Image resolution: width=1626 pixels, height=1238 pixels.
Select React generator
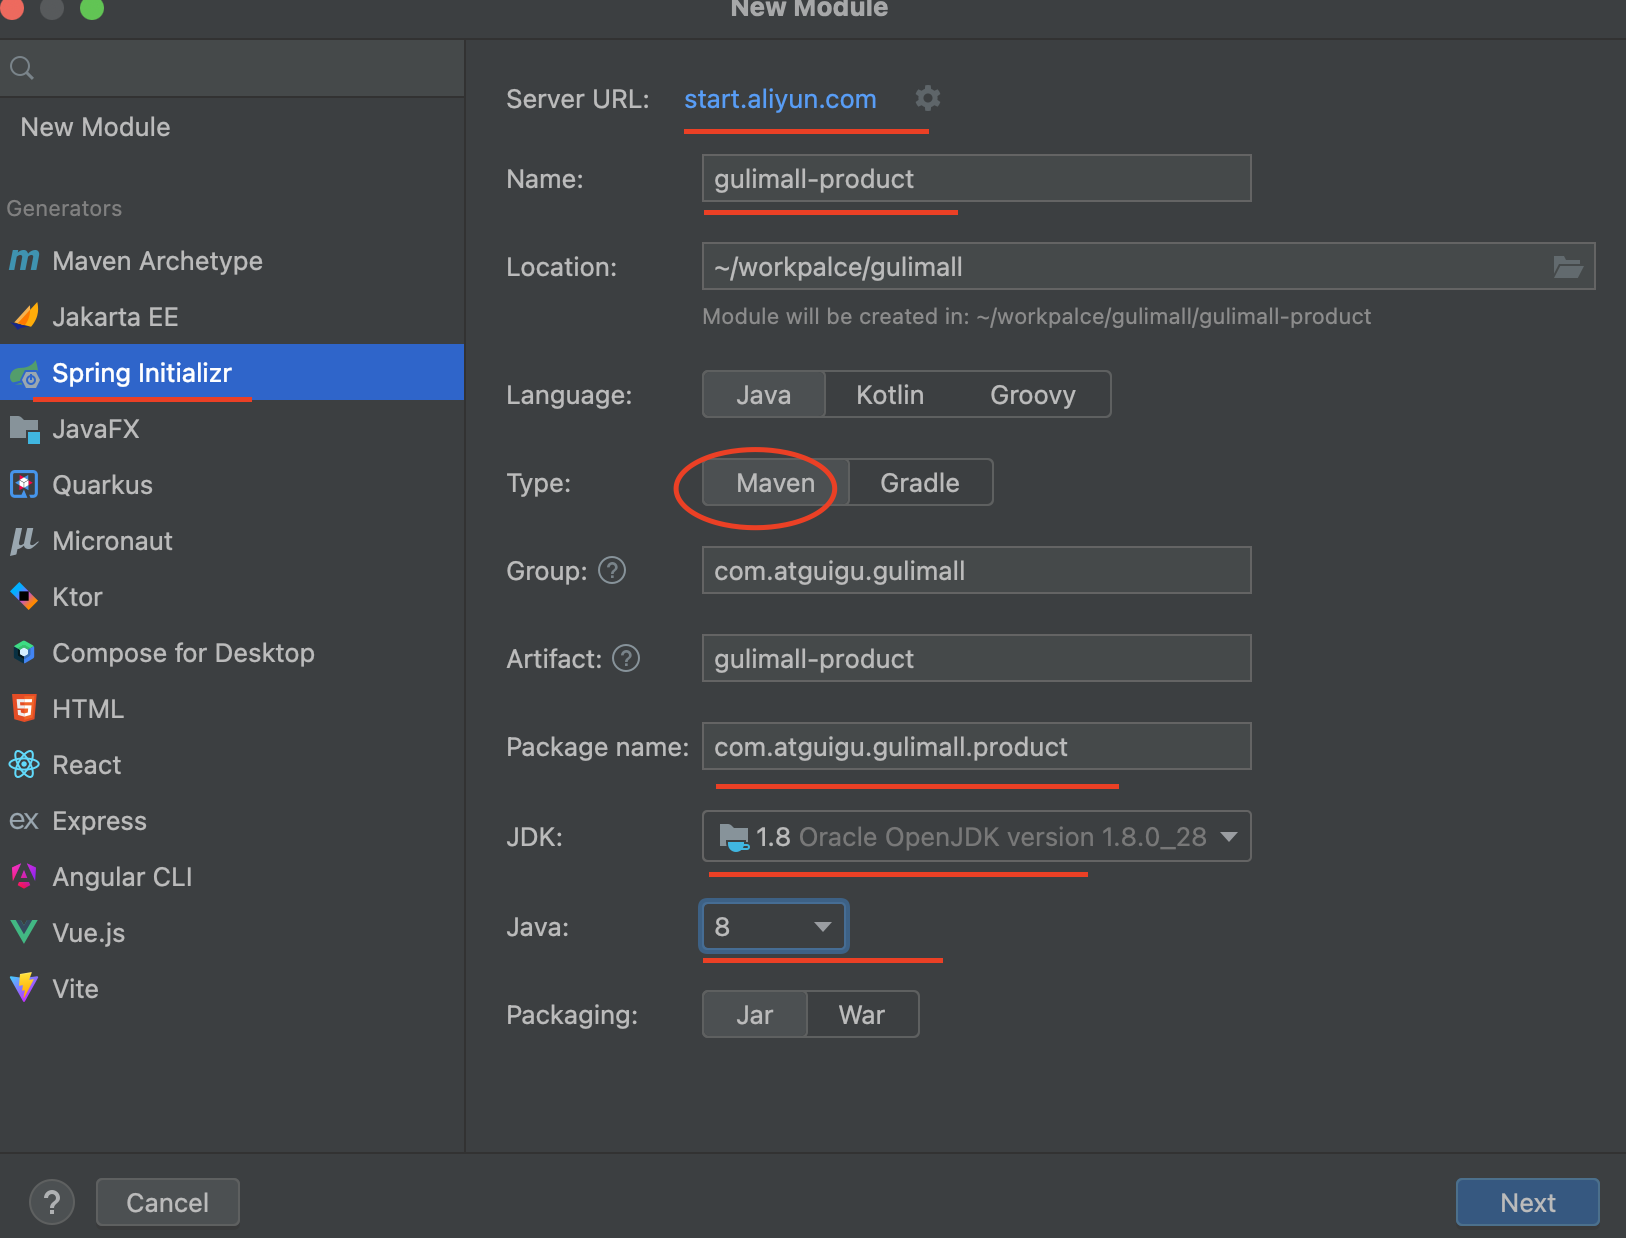point(232,765)
